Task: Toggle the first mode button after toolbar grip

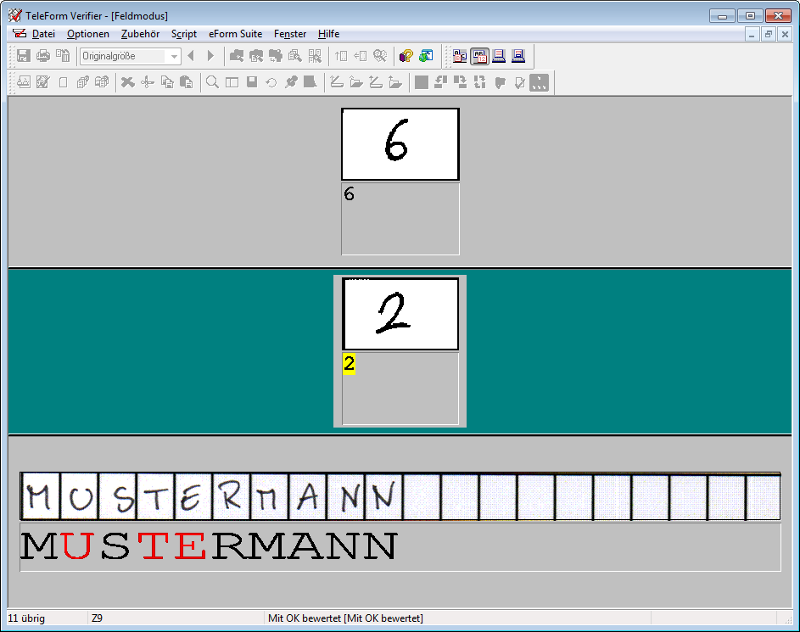Action: (460, 56)
